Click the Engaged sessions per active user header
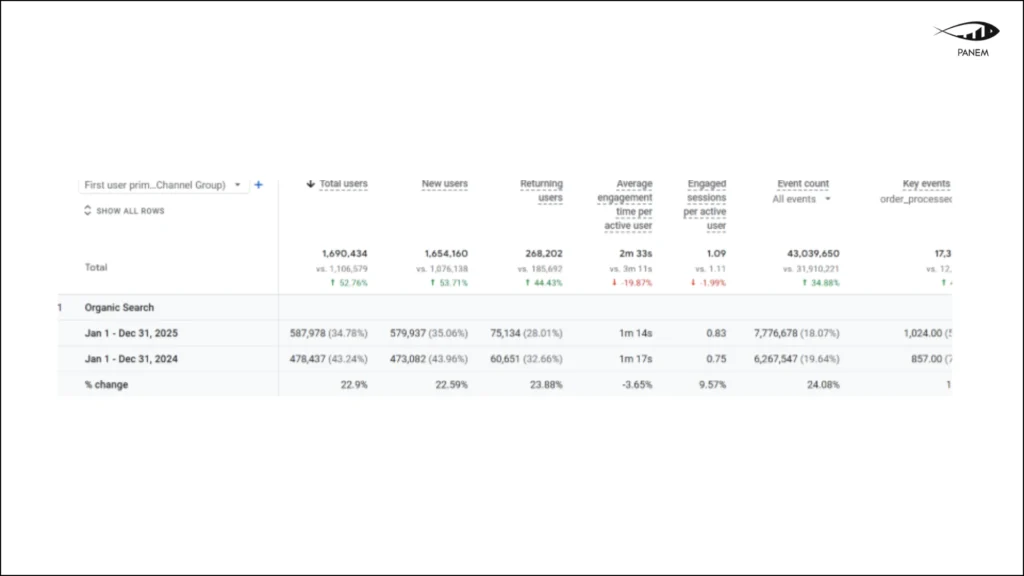 pyautogui.click(x=705, y=204)
